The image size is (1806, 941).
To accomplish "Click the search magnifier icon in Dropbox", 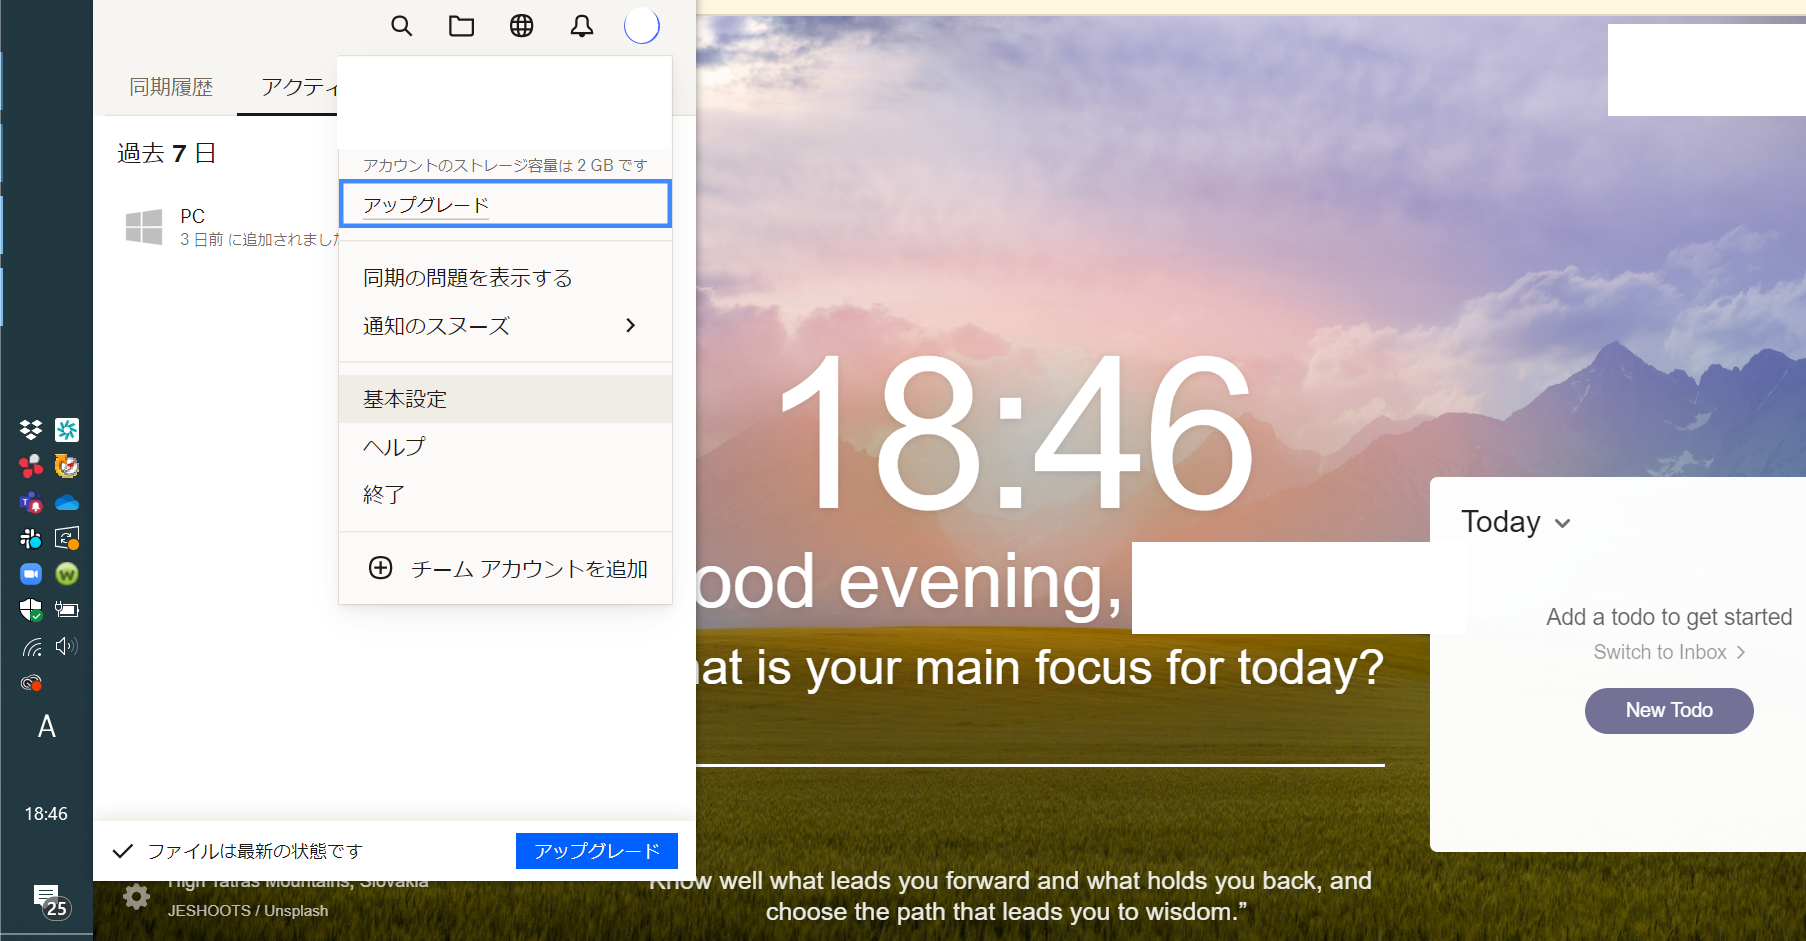I will pyautogui.click(x=401, y=26).
